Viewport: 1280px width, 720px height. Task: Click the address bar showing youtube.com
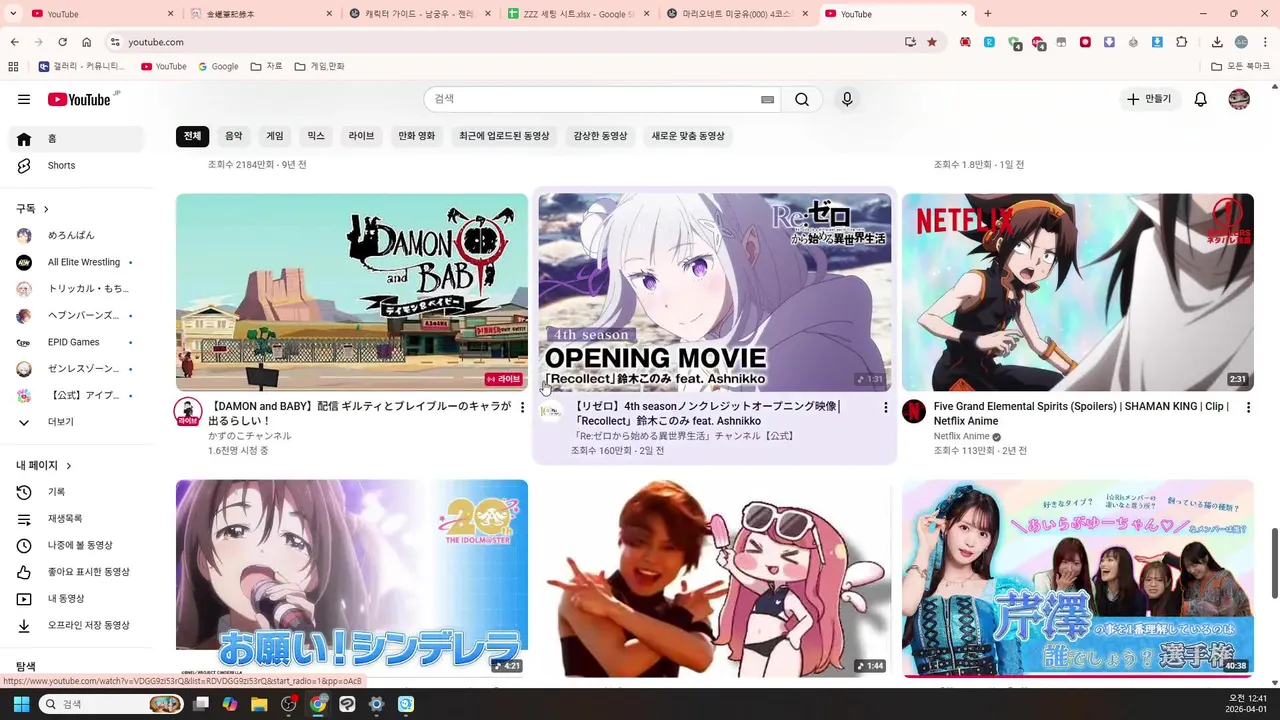pos(500,42)
